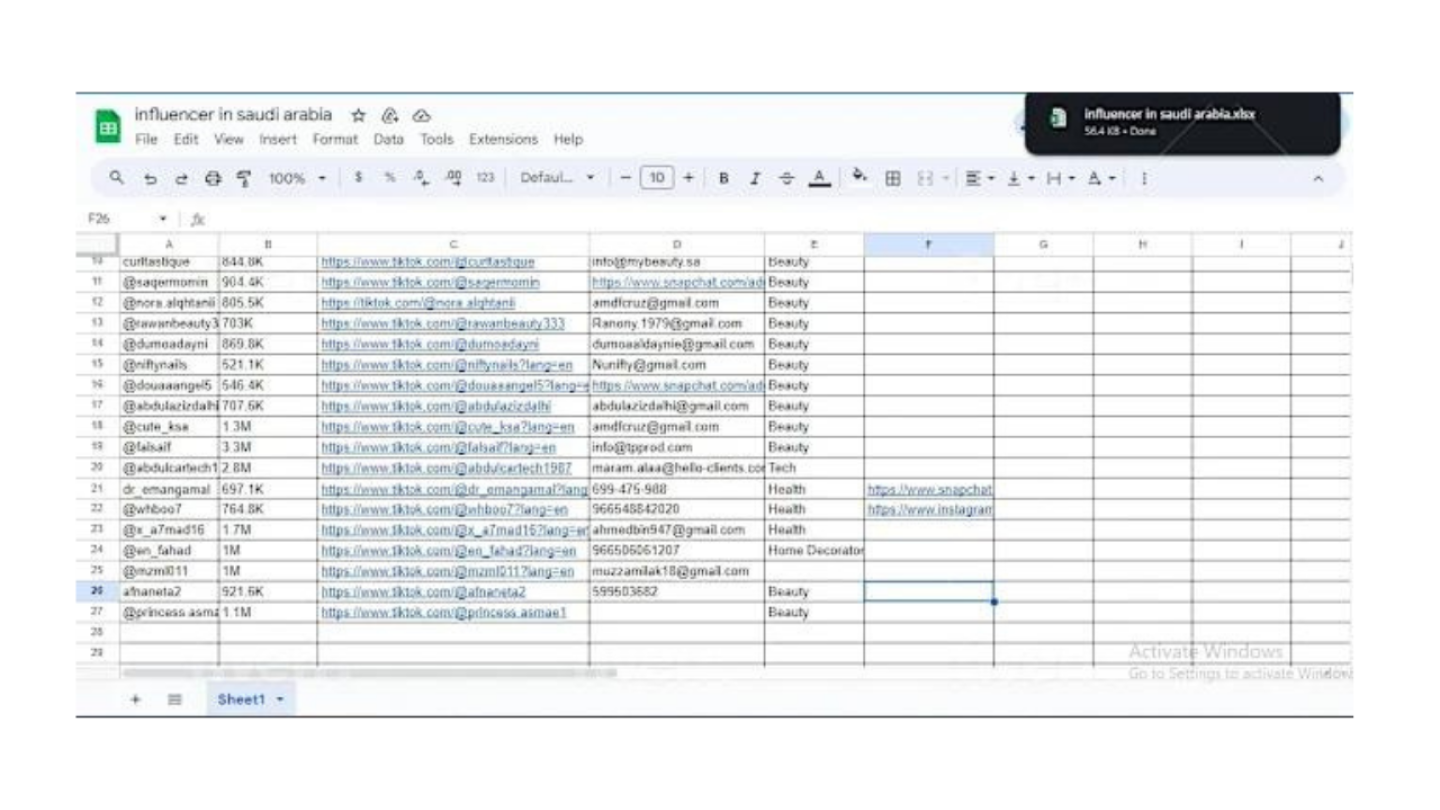
Task: Open the Insert menu
Action: point(278,139)
